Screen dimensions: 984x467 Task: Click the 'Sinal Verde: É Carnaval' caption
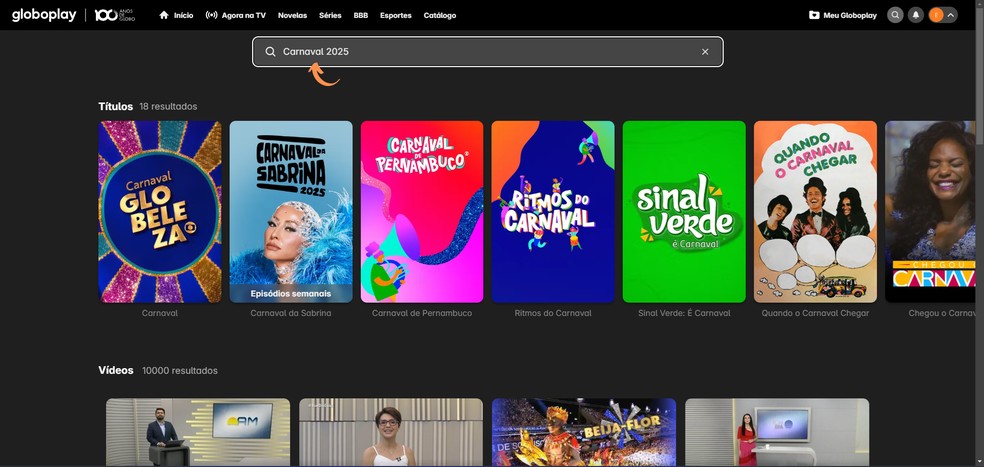tap(684, 313)
